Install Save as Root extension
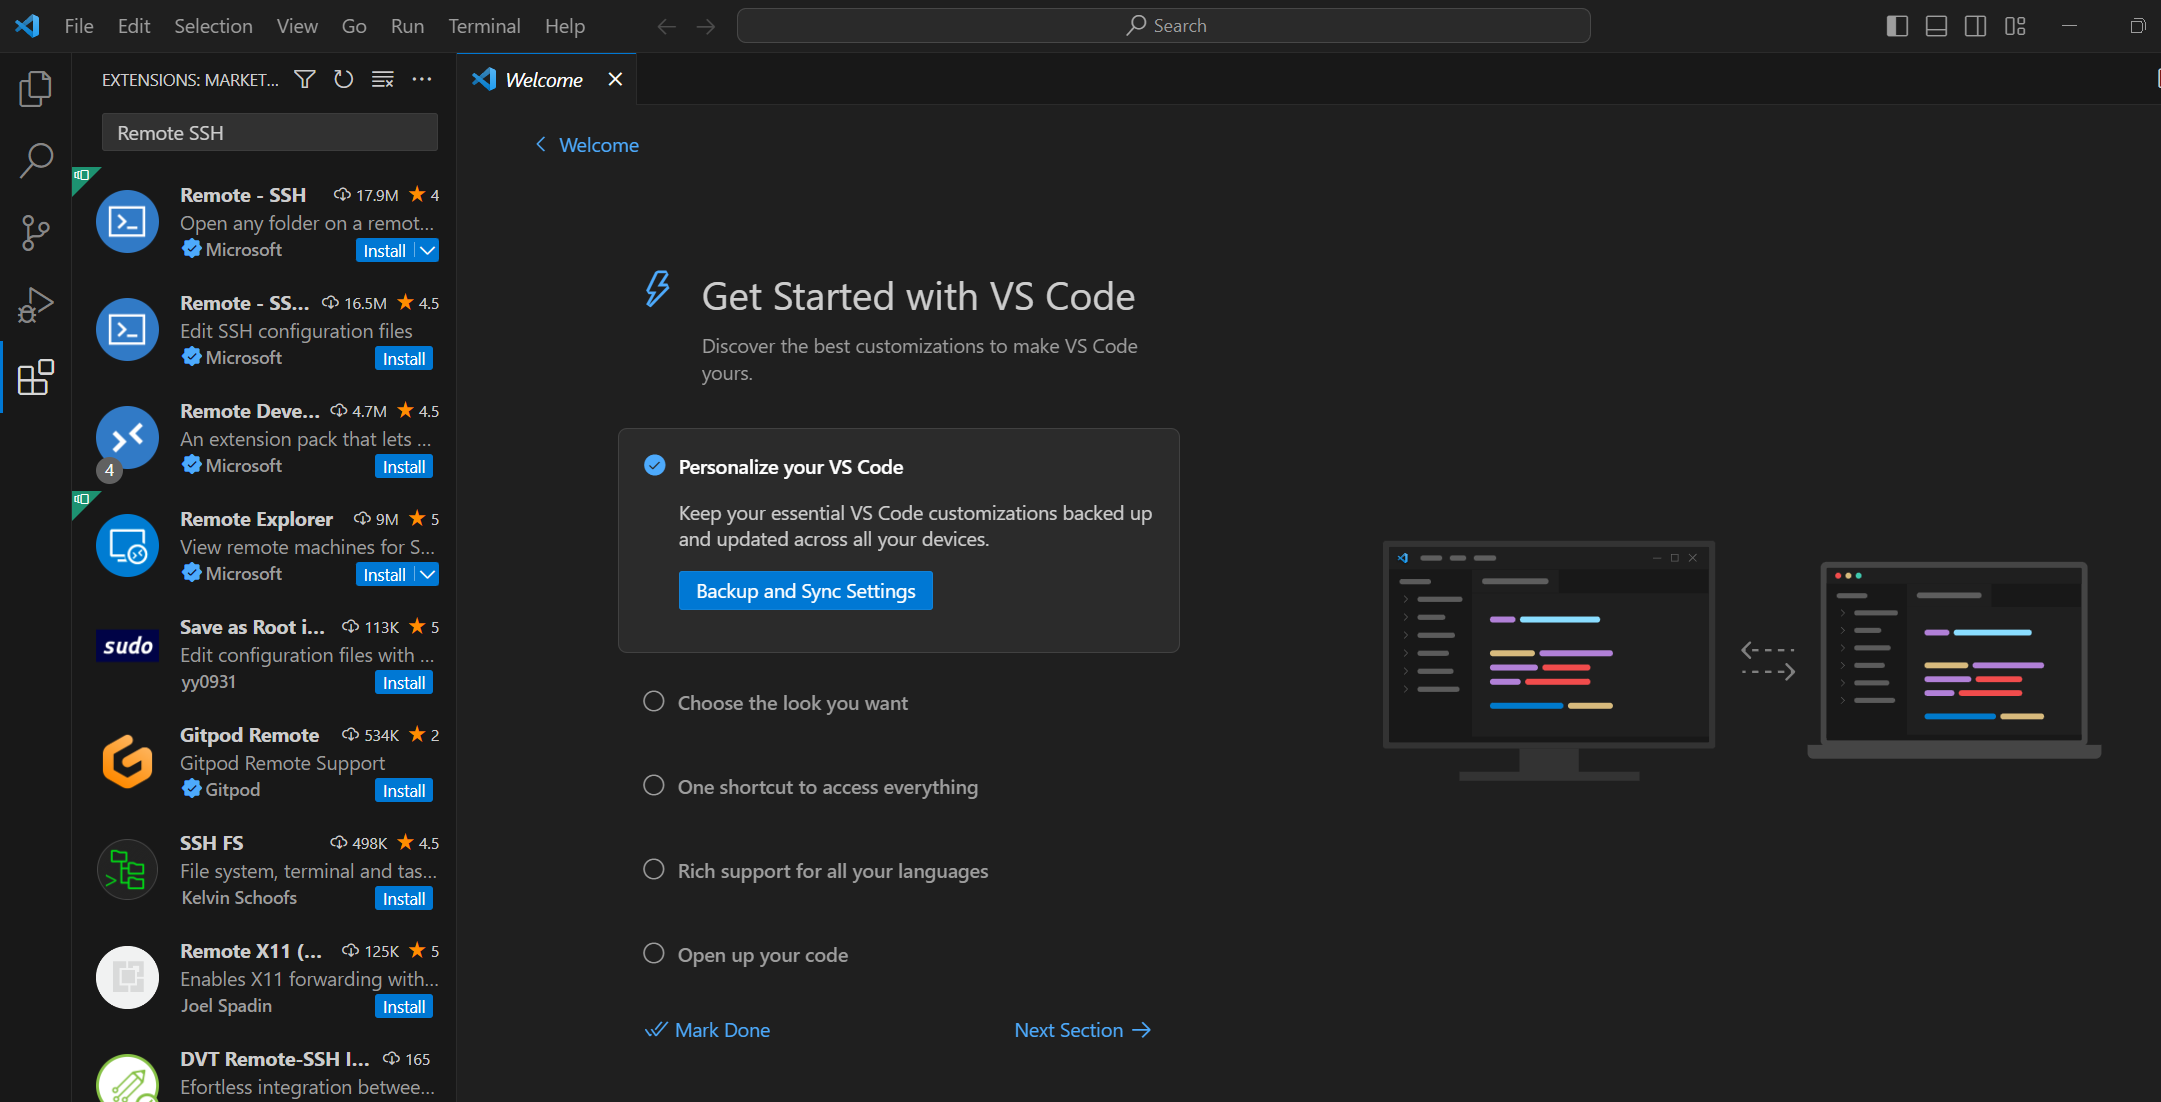 point(404,682)
